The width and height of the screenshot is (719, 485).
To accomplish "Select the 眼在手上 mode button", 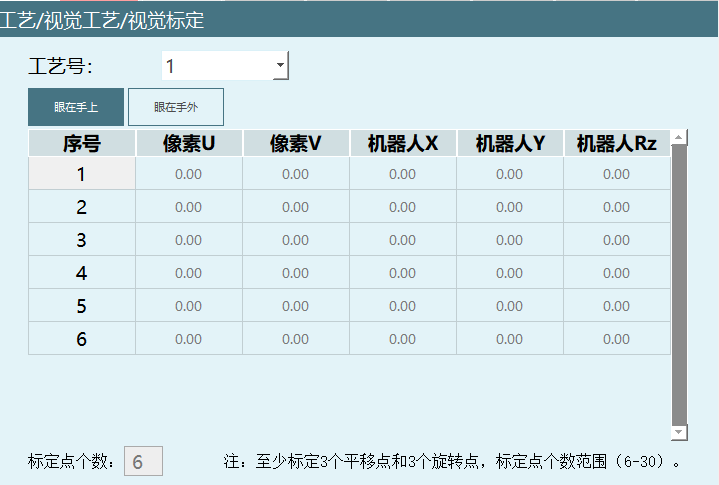I will click(x=76, y=107).
